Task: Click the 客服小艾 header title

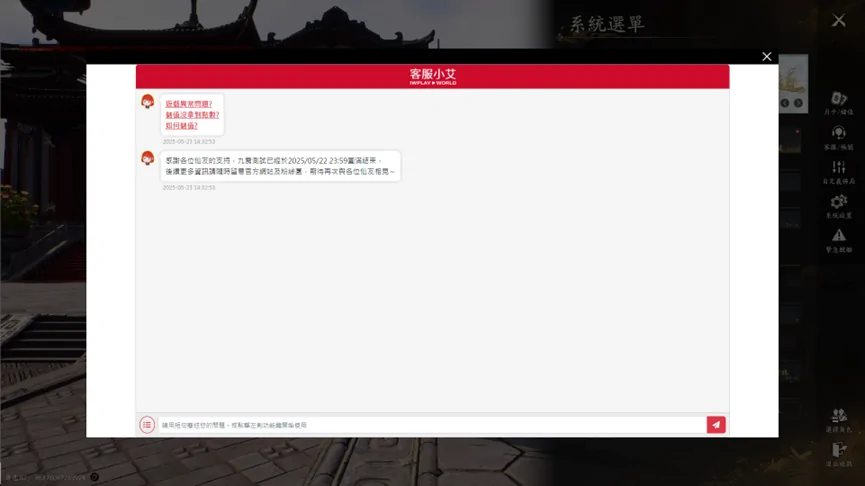Action: [x=432, y=76]
